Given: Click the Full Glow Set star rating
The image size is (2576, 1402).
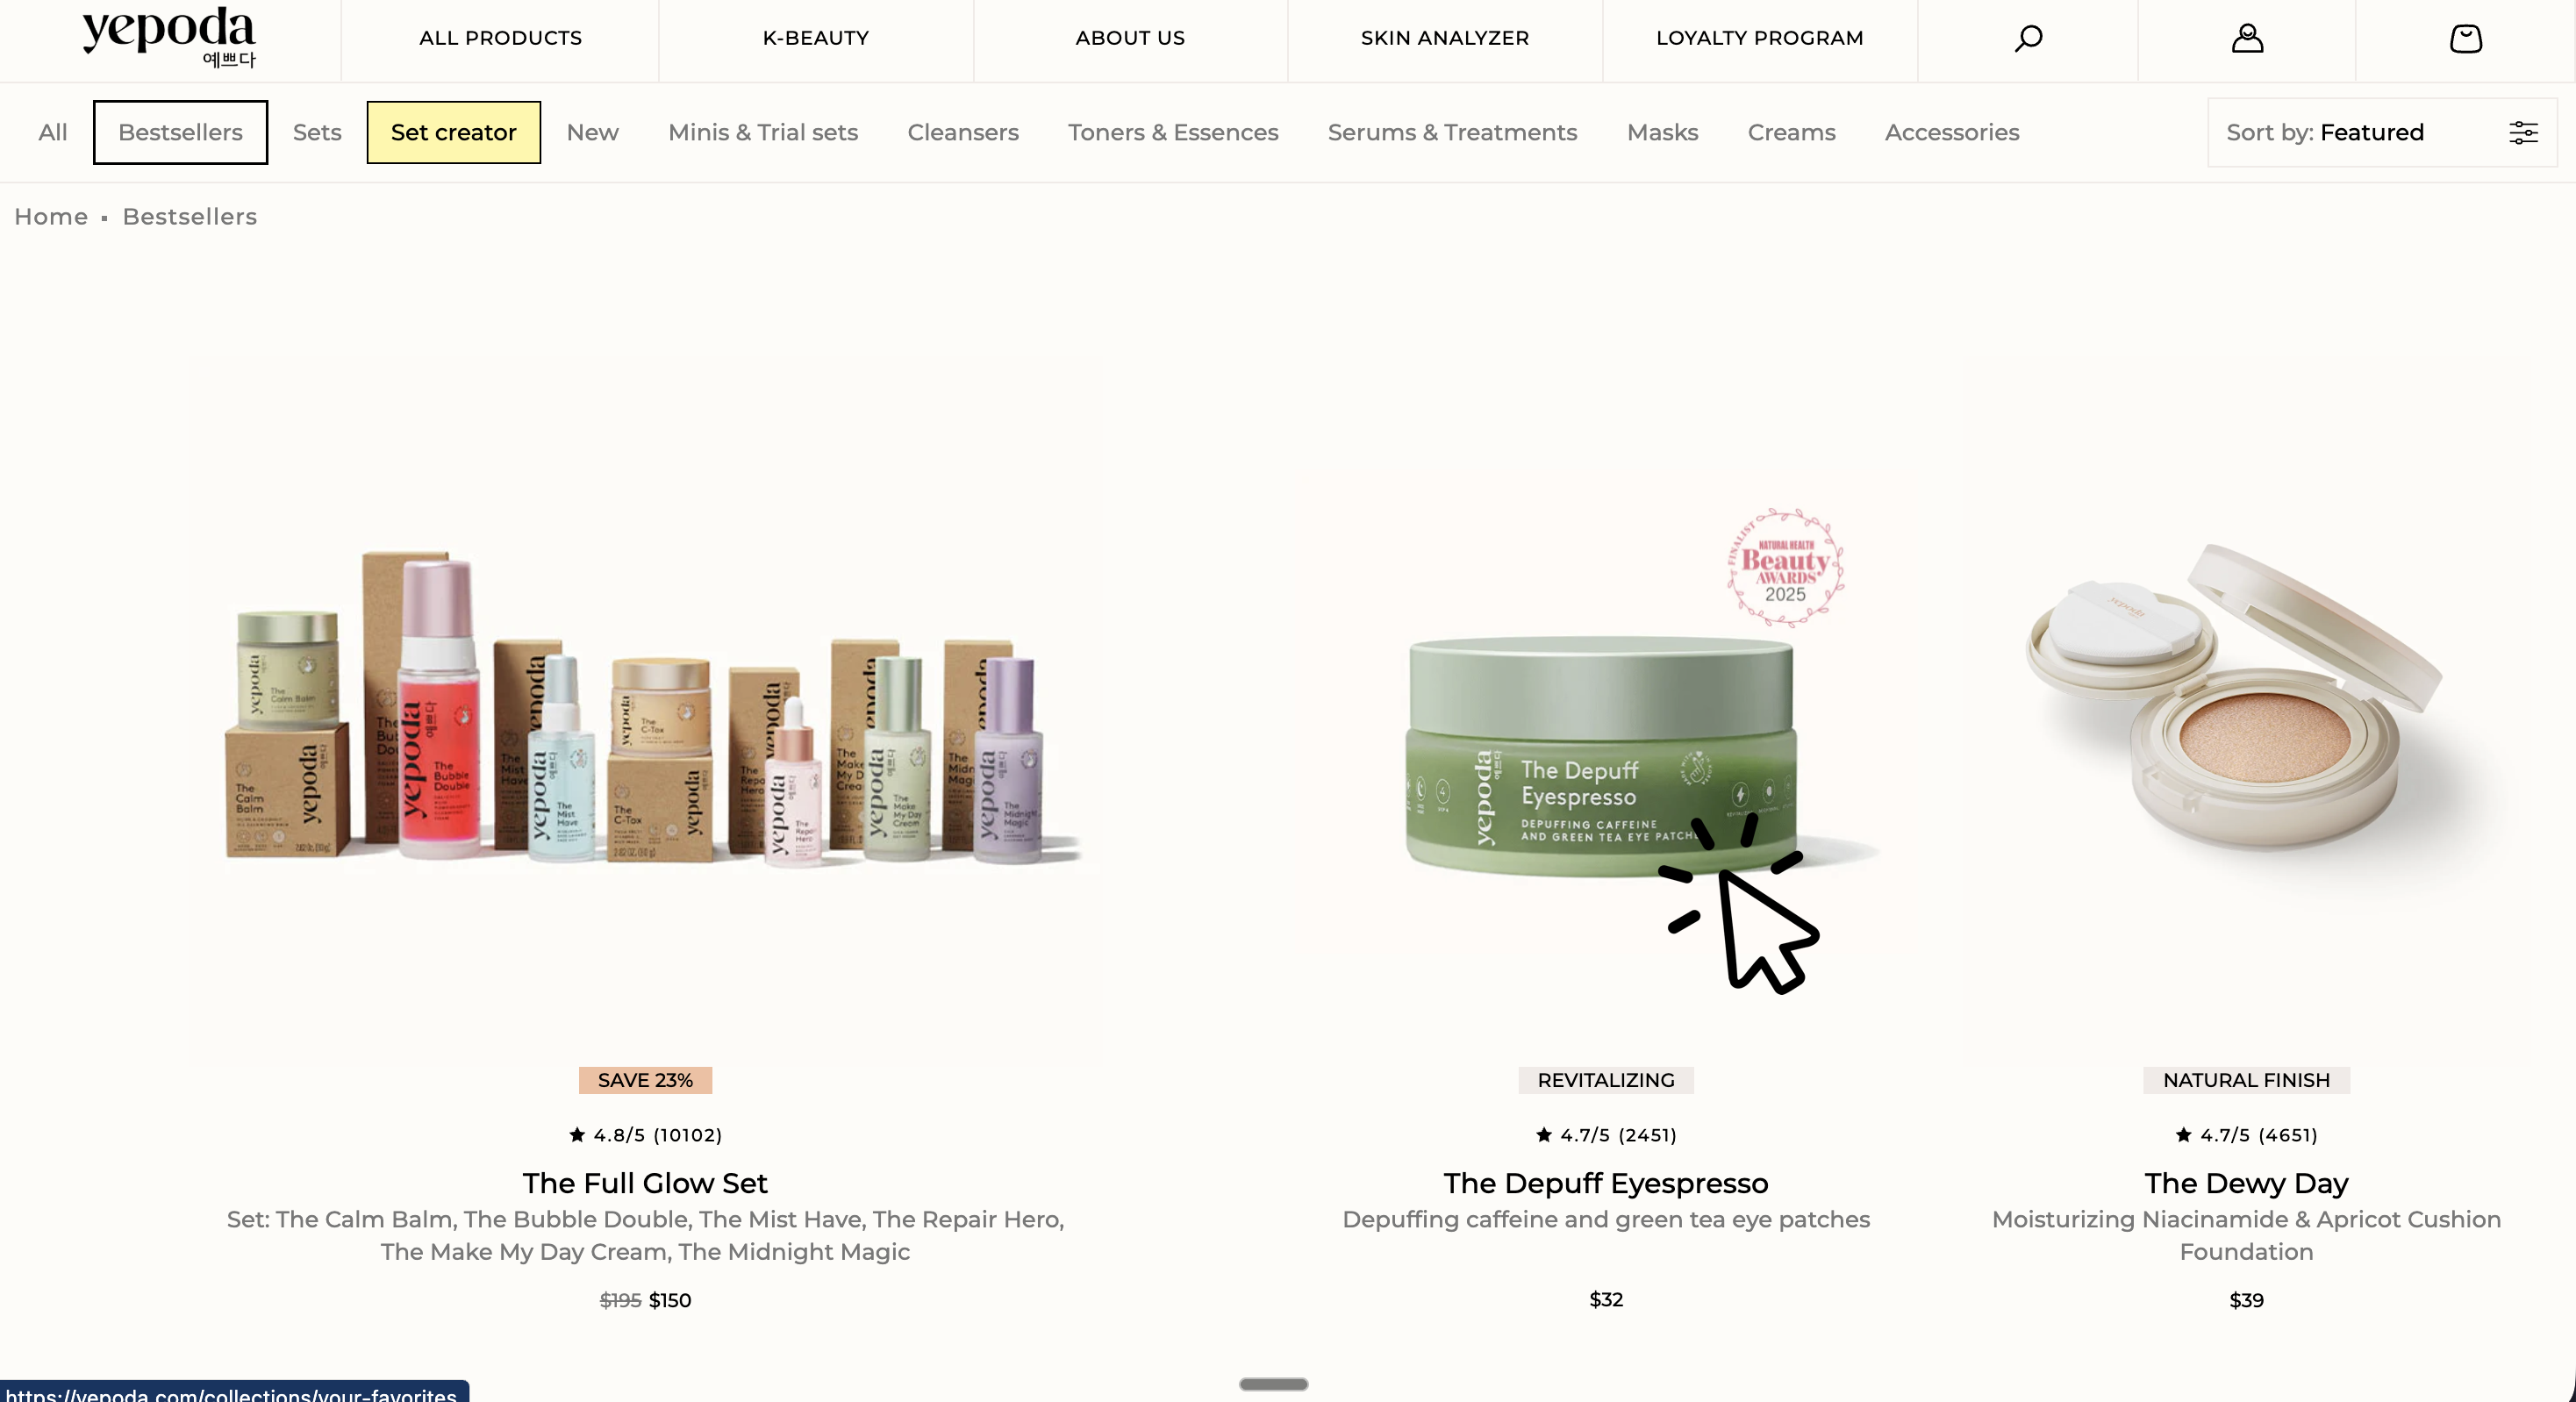Looking at the screenshot, I should [645, 1135].
